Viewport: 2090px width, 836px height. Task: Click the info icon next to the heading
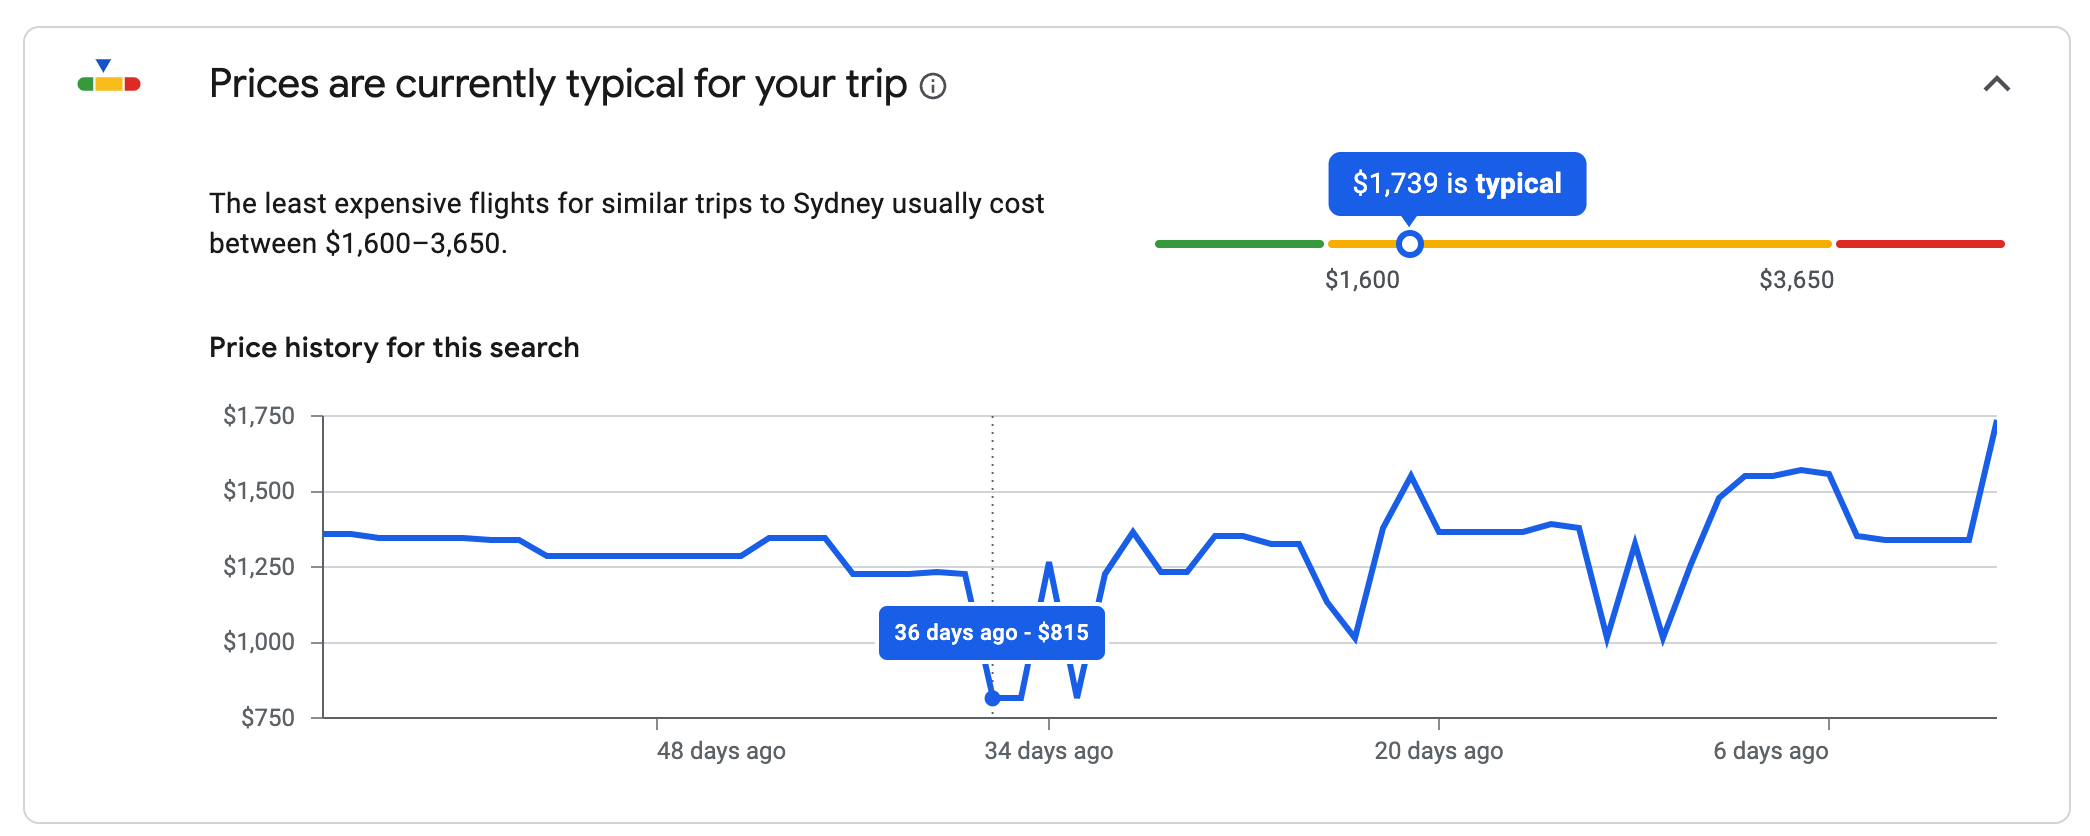(x=933, y=86)
